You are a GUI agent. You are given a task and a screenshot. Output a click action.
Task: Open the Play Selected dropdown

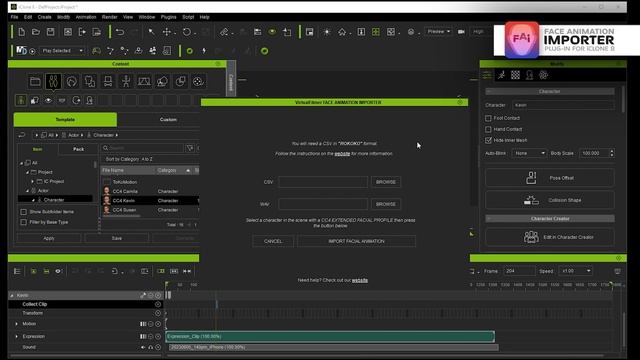click(62, 51)
